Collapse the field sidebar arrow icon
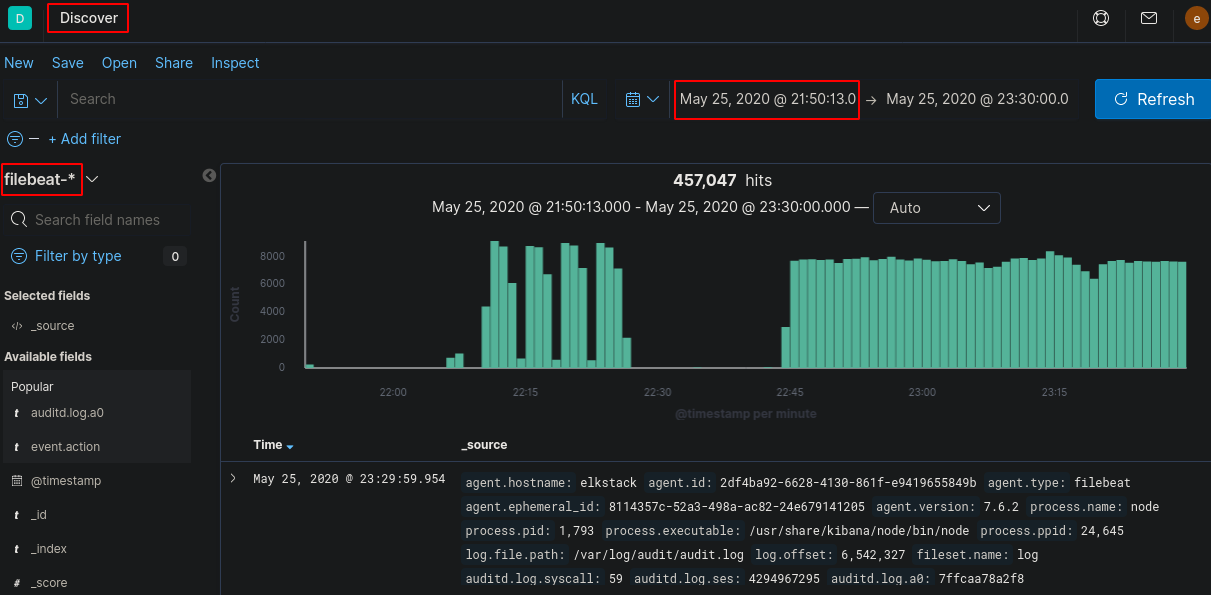The width and height of the screenshot is (1211, 595). point(209,176)
